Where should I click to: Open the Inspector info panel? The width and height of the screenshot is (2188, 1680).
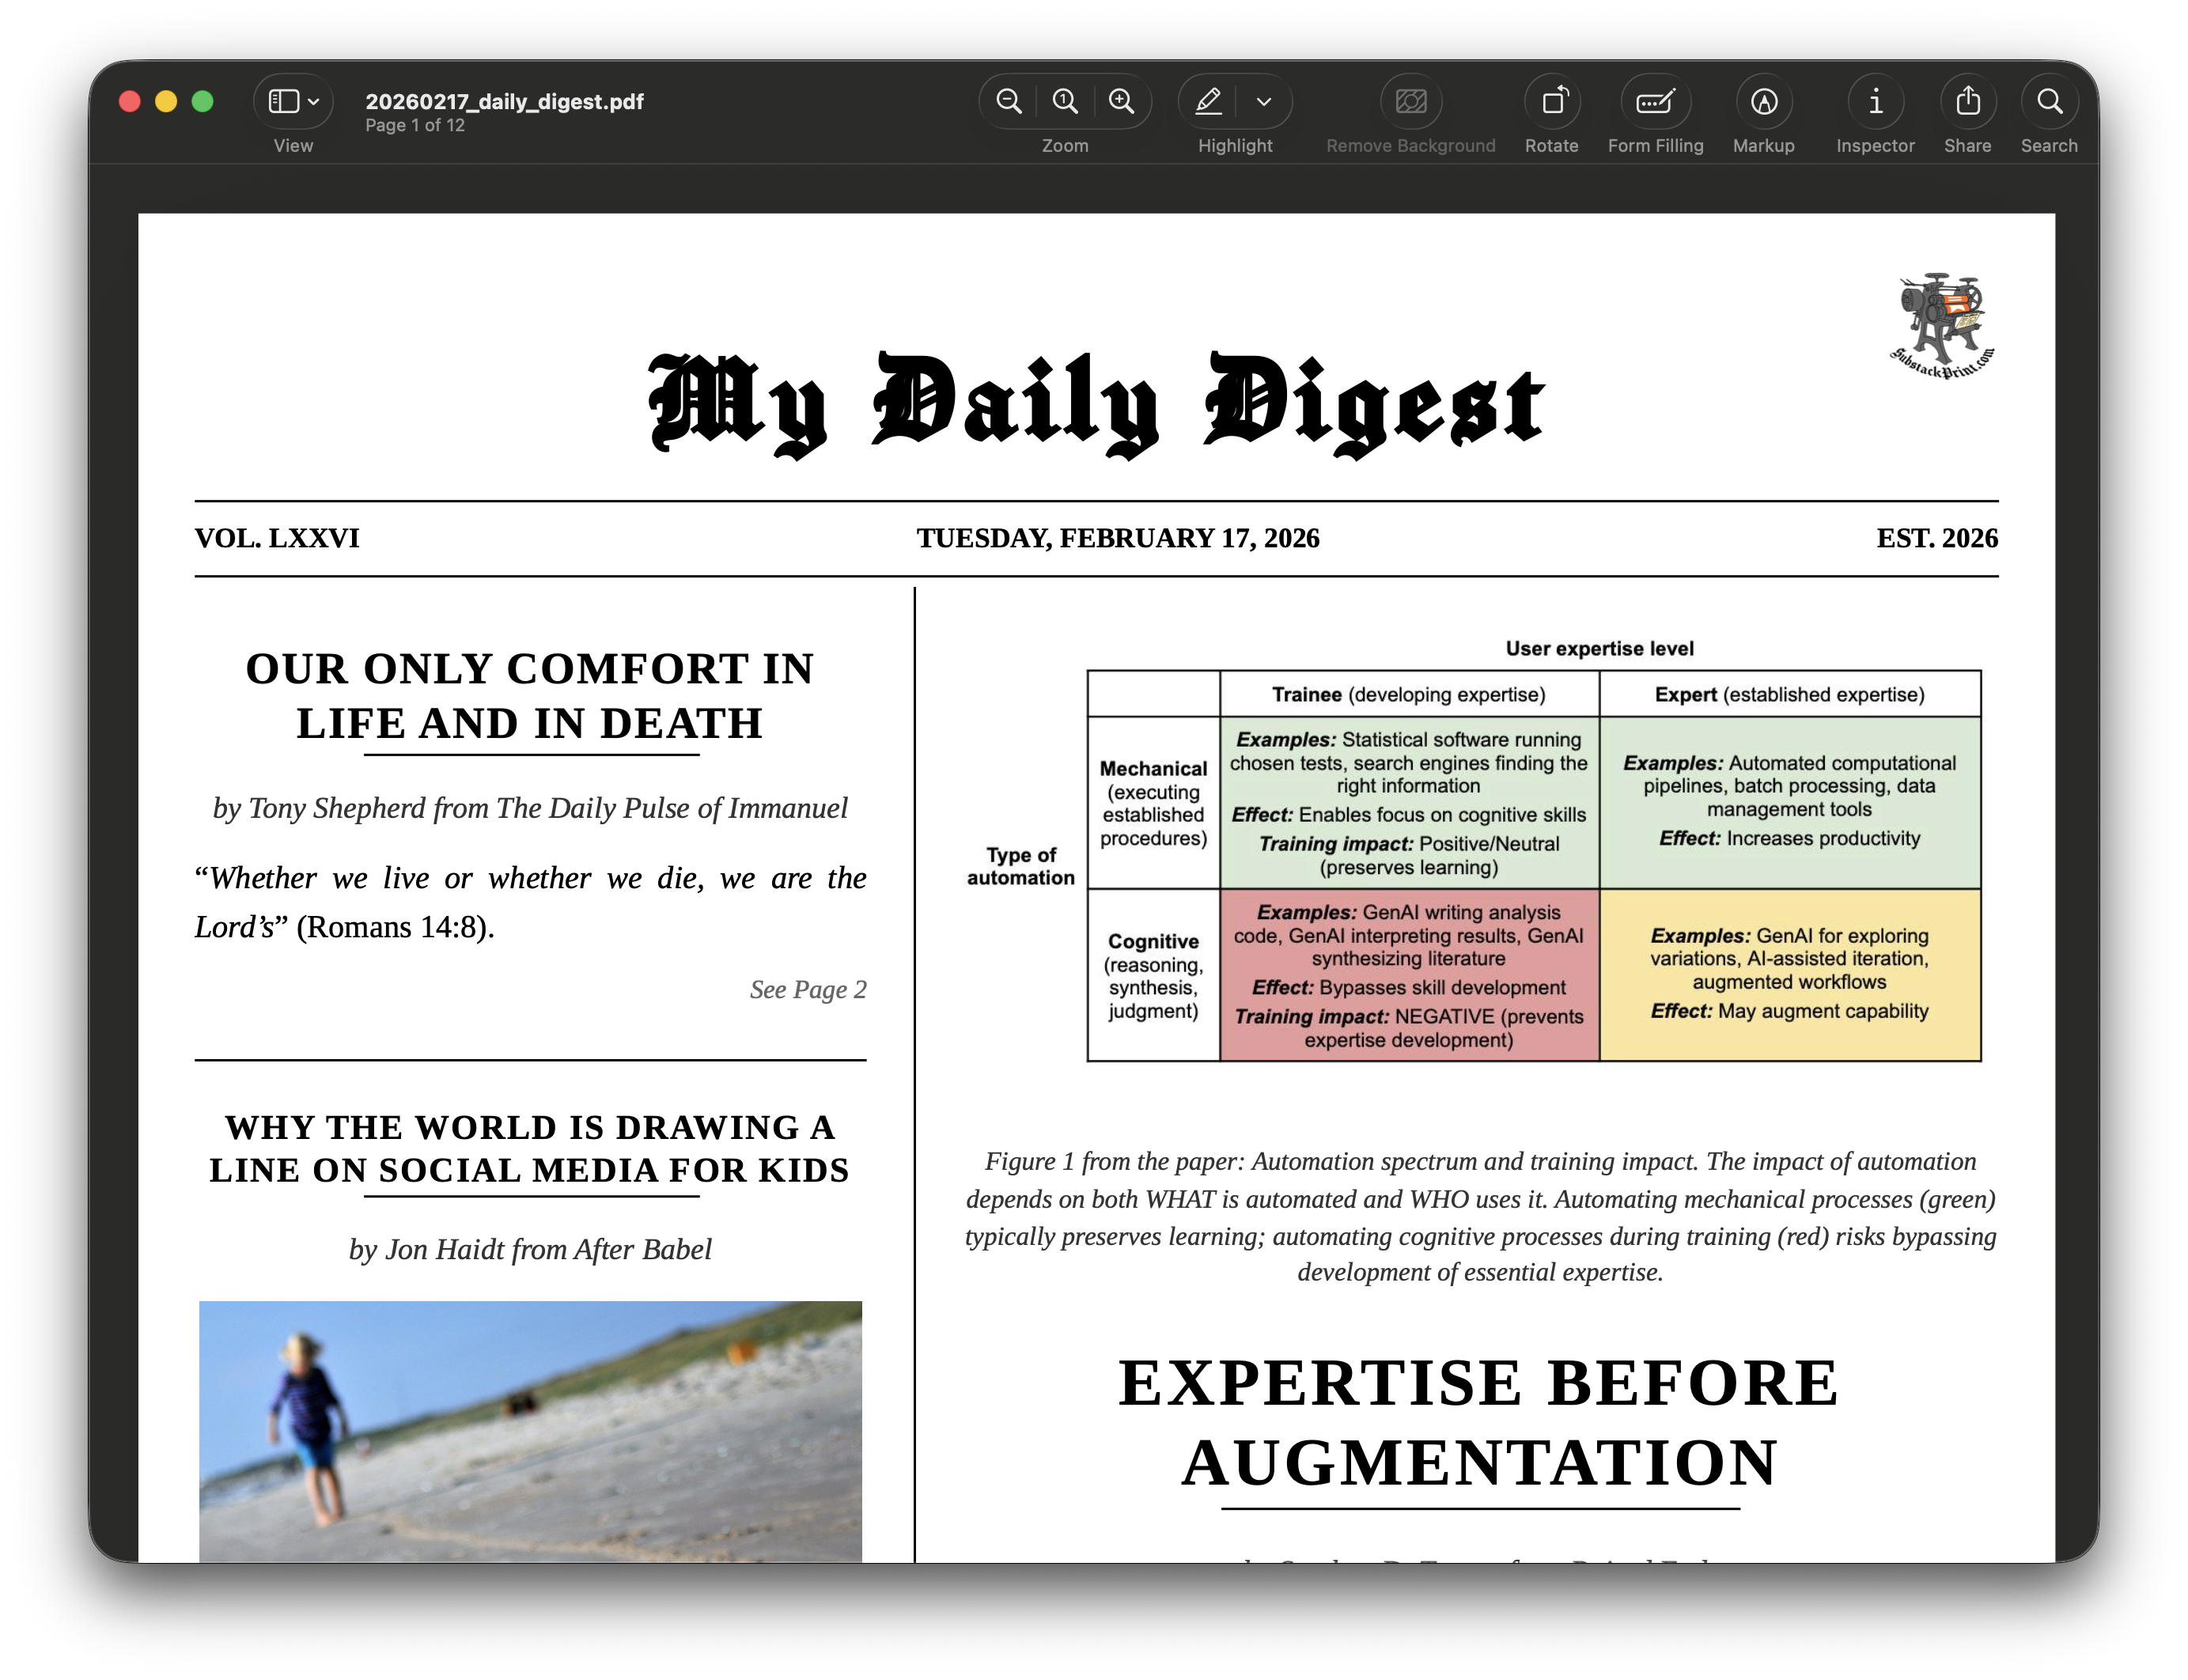(1875, 101)
